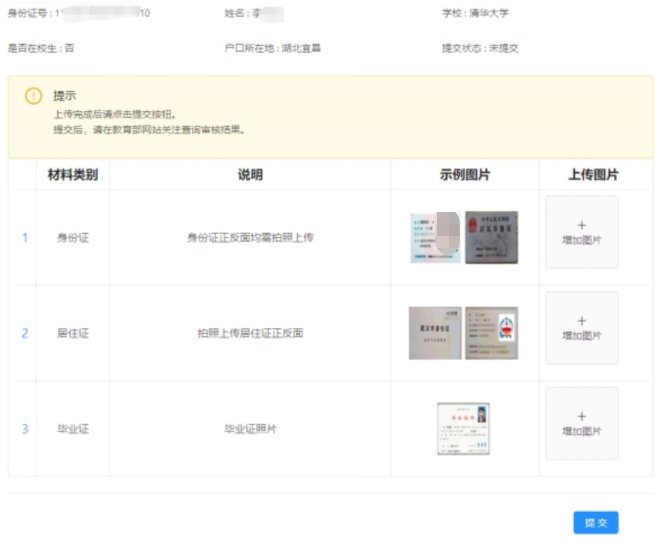Click the 提交状态：未提交 status text
The image size is (665, 549).
479,47
